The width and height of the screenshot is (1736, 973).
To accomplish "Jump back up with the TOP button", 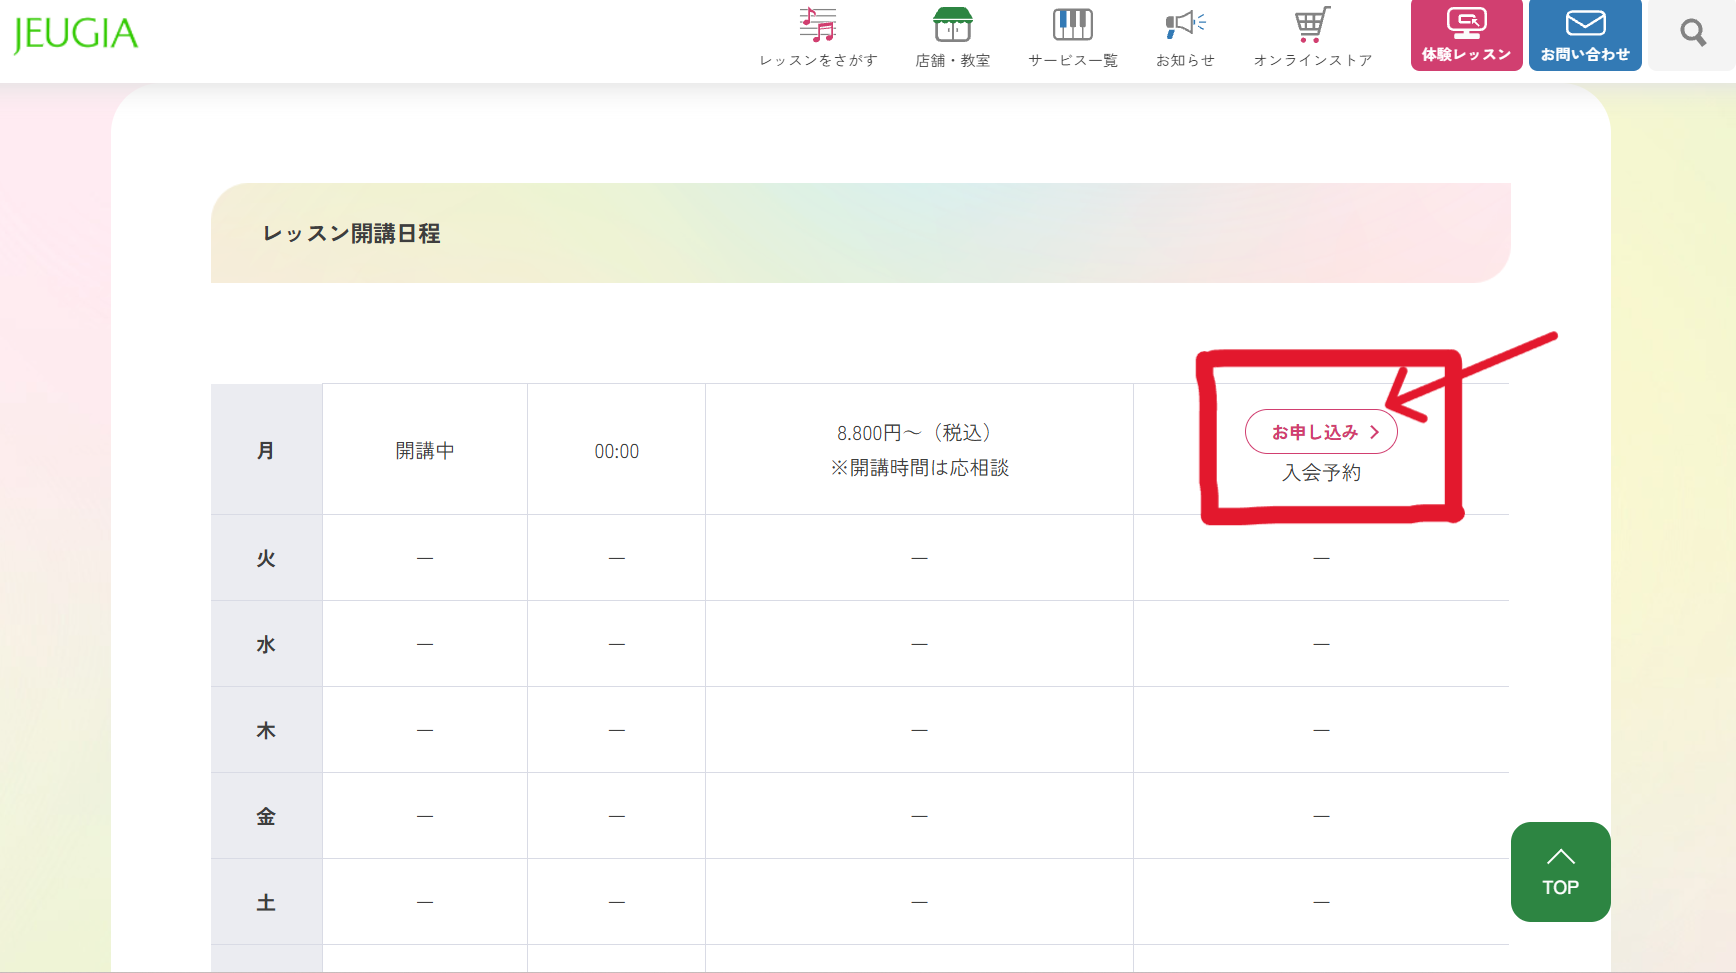I will click(x=1560, y=872).
